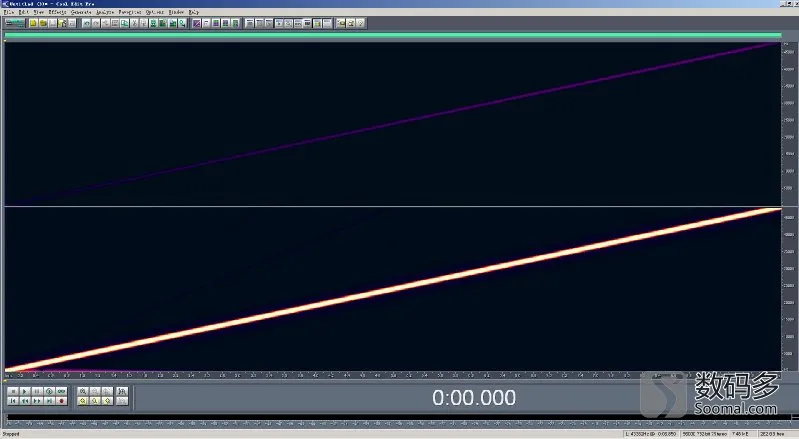799x439 pixels.
Task: Click the New file toolbar icon
Action: click(33, 23)
